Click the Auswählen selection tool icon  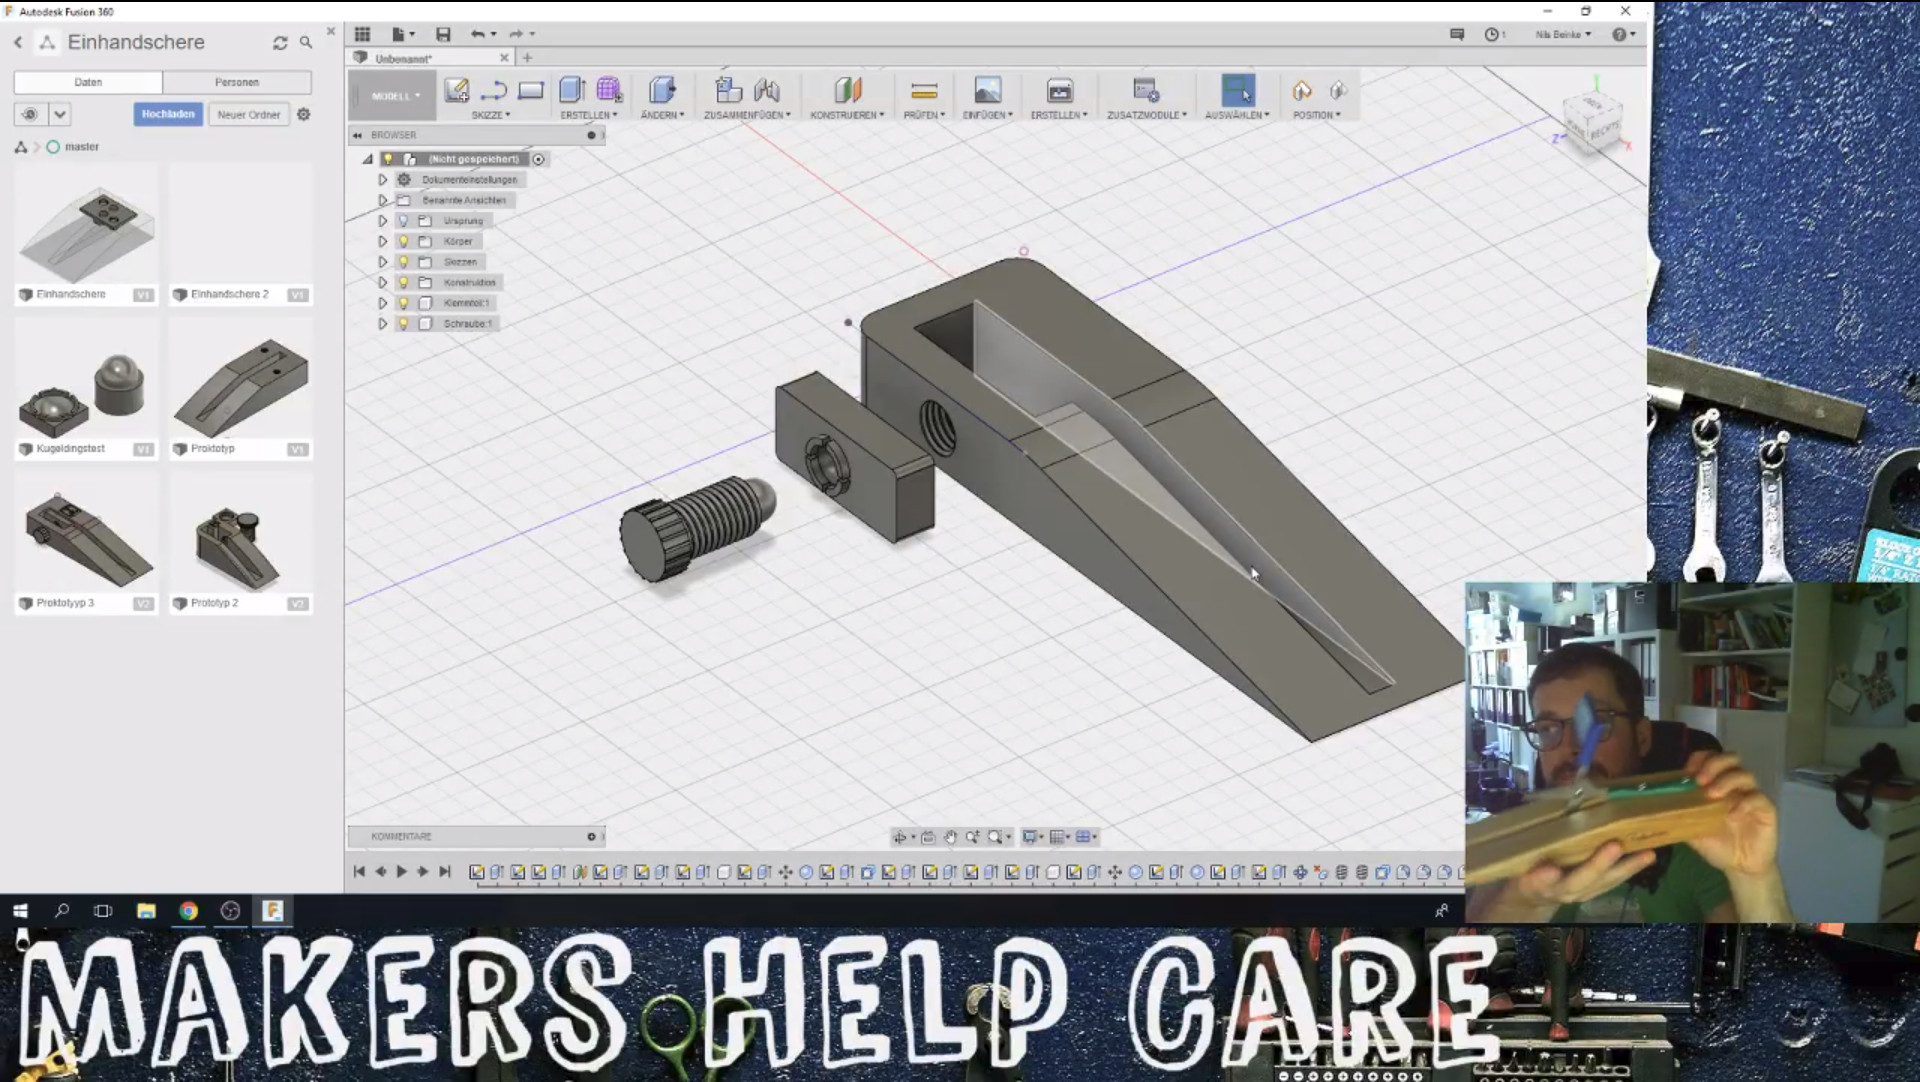1237,91
